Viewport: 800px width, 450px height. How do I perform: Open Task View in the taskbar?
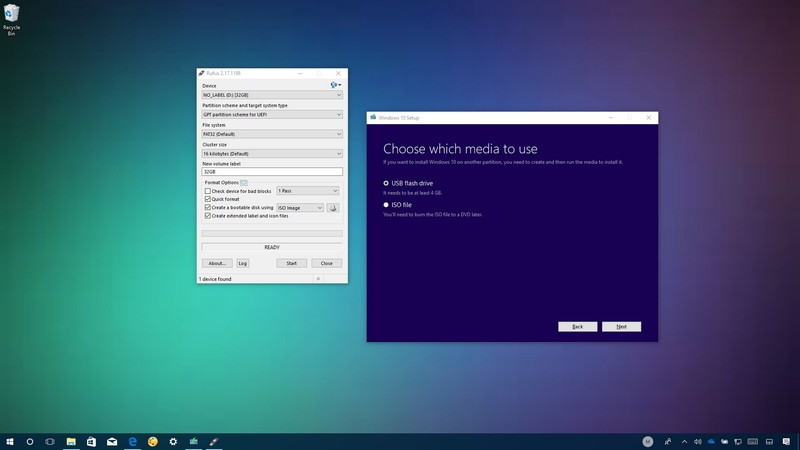(x=49, y=441)
